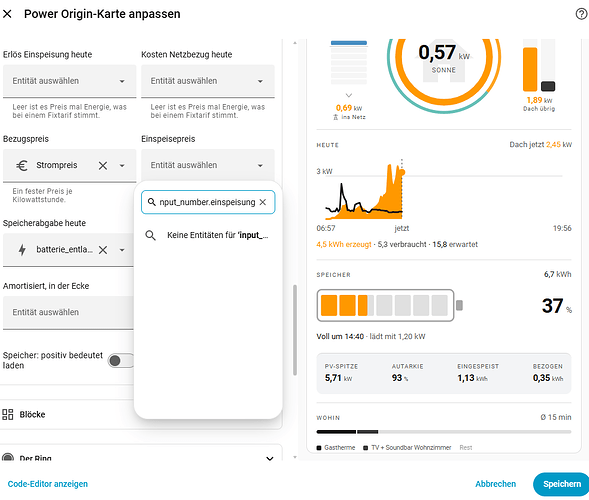
Task: Open the help icon in the header
Action: [x=581, y=14]
